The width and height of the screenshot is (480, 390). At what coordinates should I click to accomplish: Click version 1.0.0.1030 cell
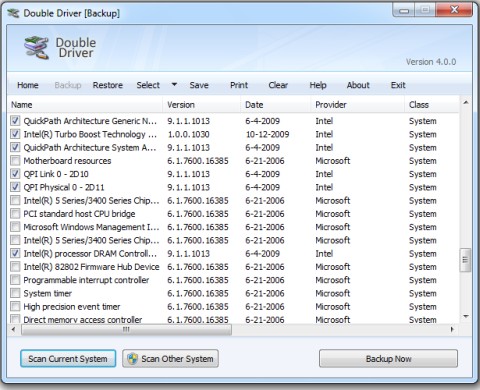188,134
